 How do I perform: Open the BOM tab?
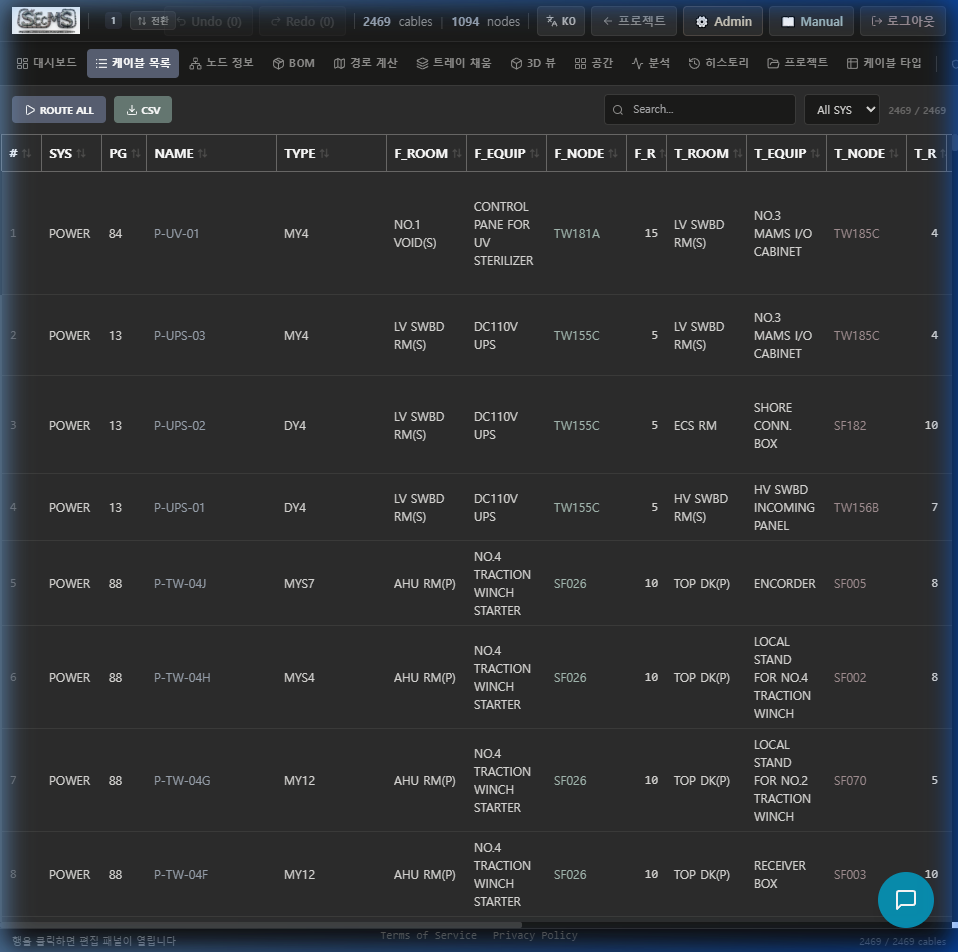[x=293, y=63]
